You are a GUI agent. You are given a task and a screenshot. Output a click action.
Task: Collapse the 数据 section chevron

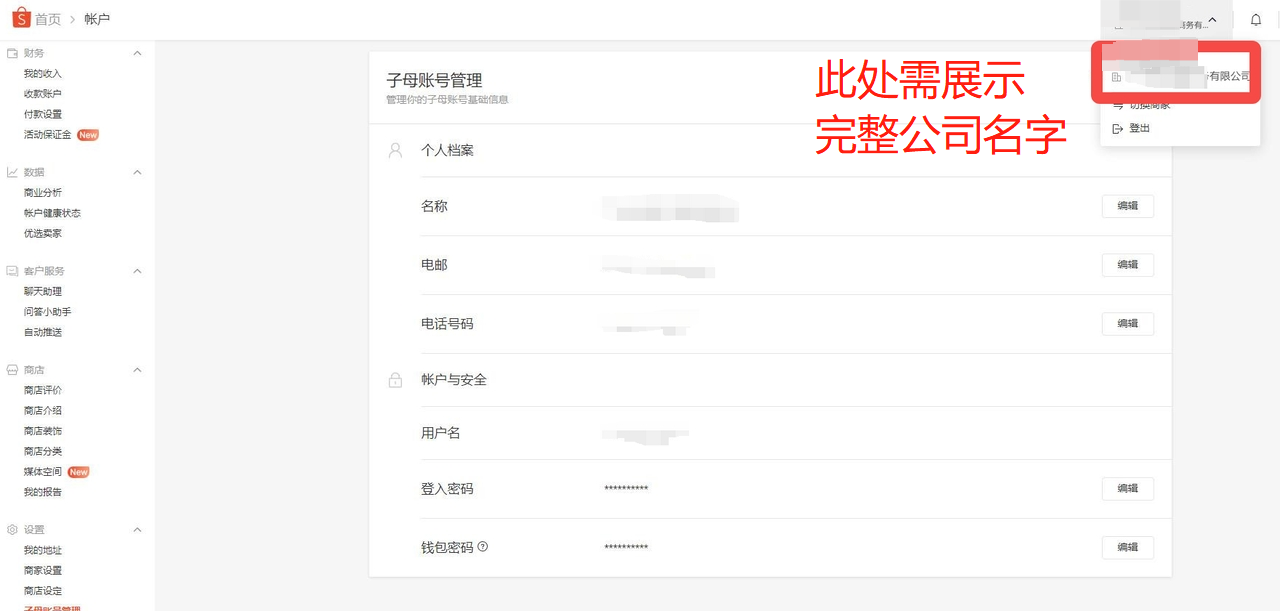(x=138, y=172)
